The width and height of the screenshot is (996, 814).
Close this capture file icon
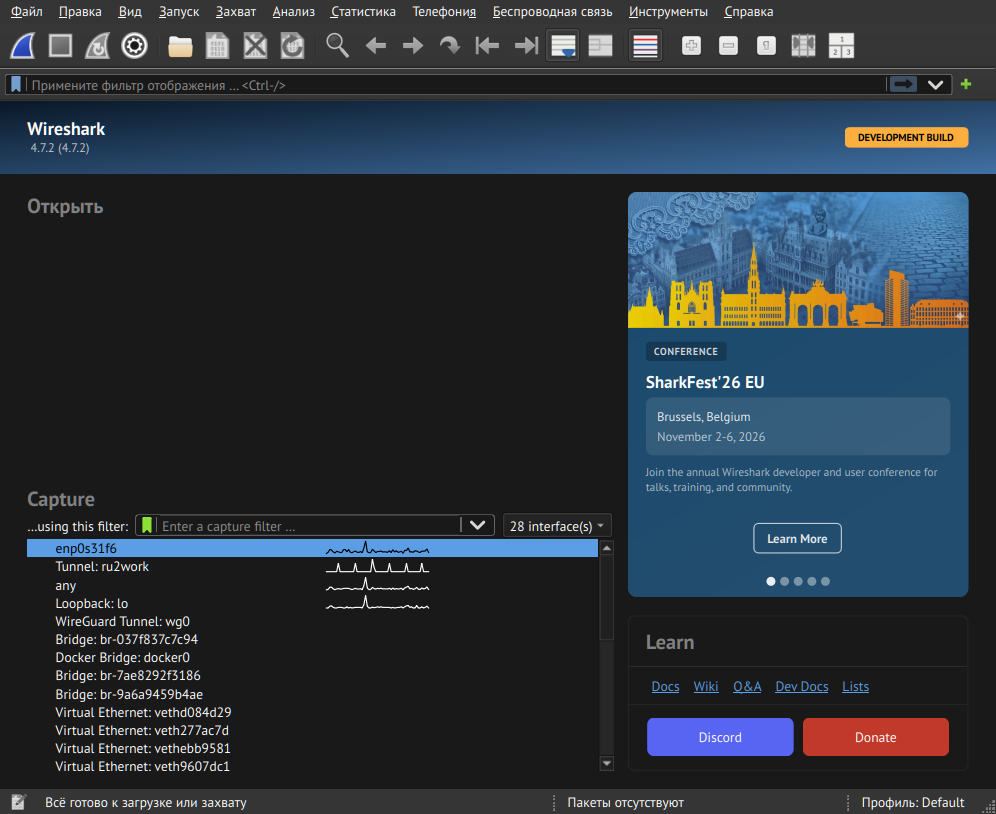click(x=255, y=46)
